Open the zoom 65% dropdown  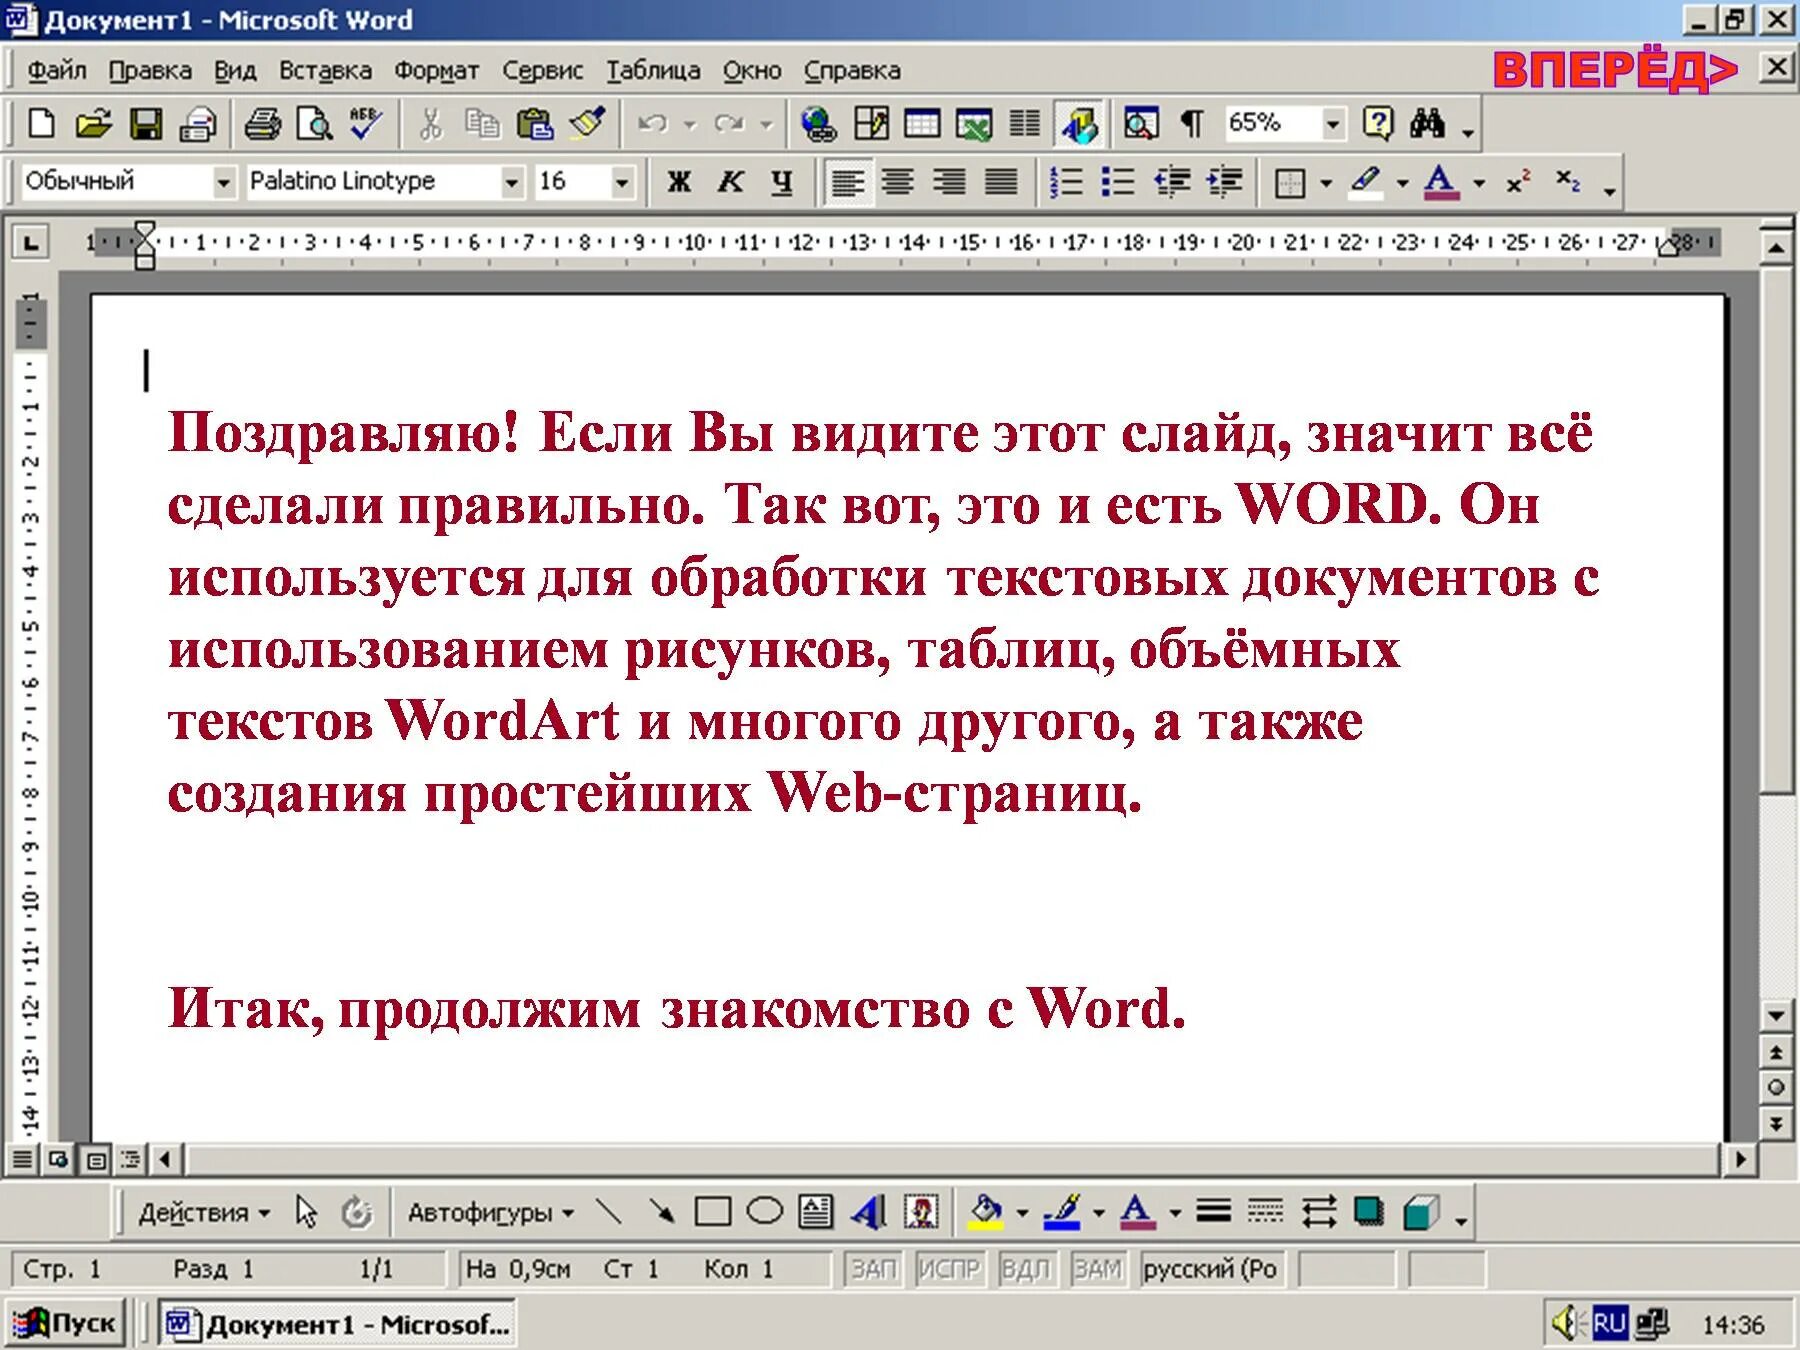1332,124
